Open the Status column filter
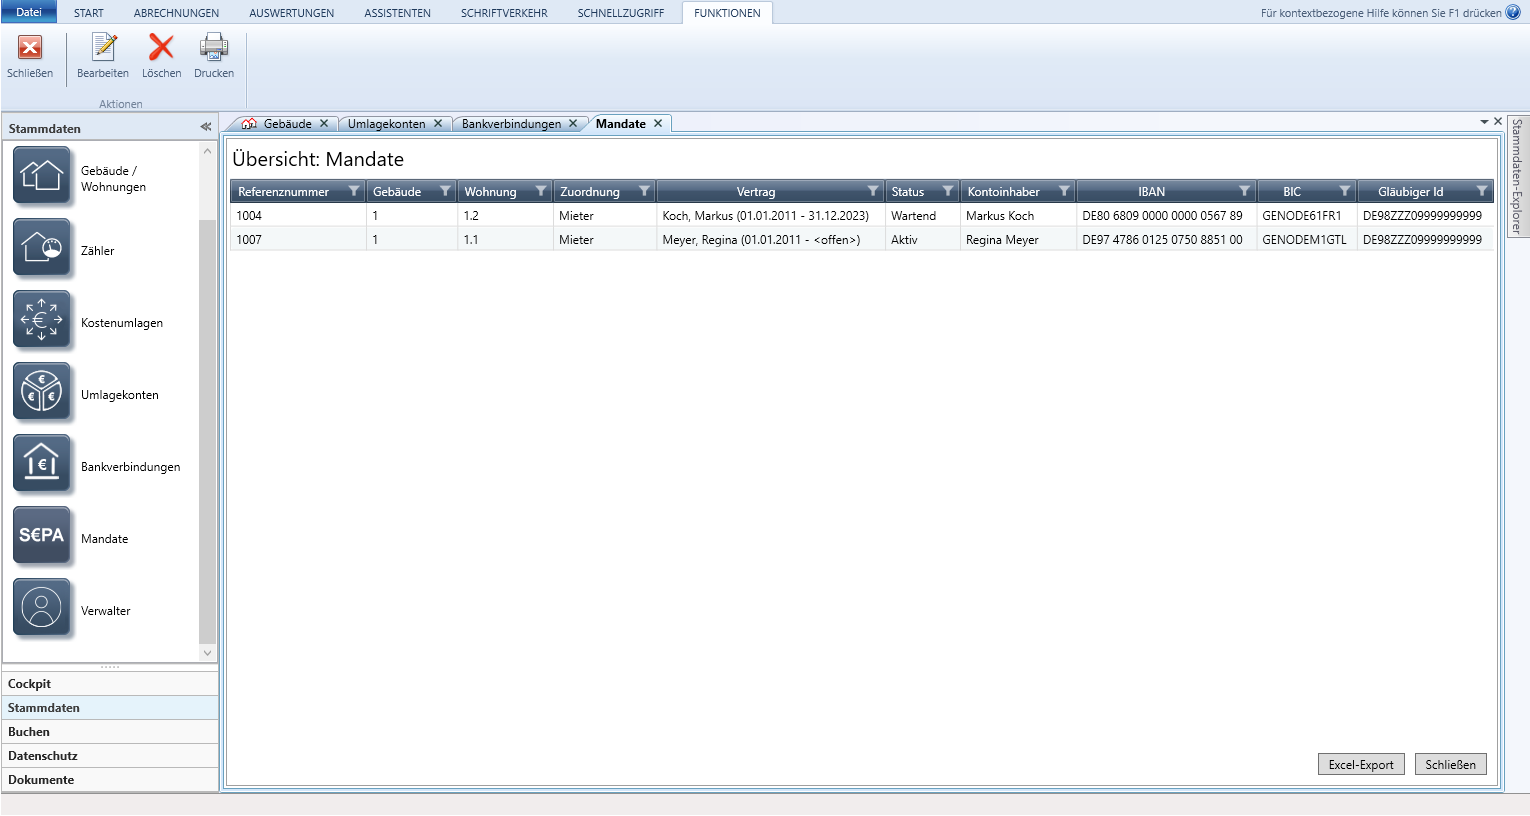Screen dimensions: 1530x816 point(947,191)
